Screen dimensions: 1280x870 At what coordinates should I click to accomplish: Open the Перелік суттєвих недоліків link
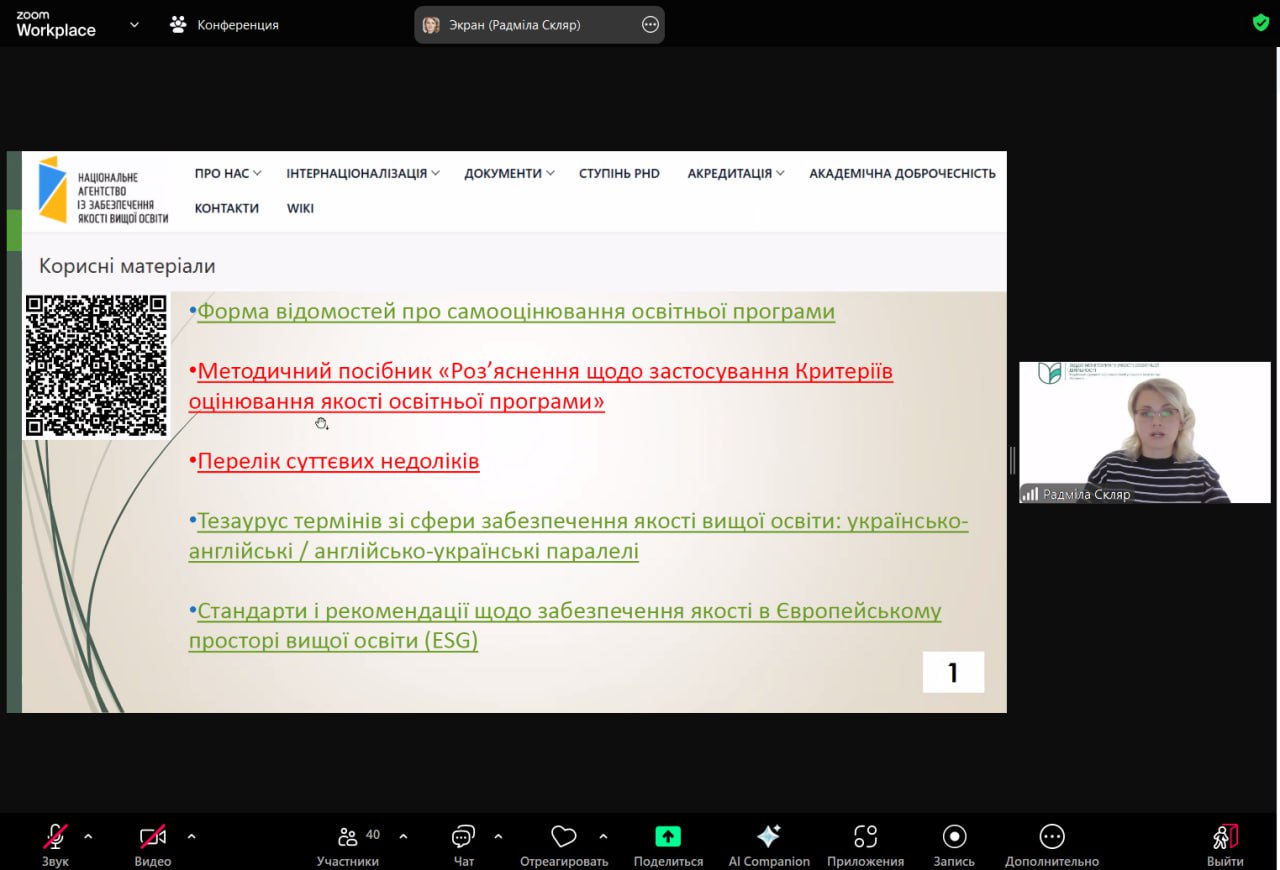[338, 461]
